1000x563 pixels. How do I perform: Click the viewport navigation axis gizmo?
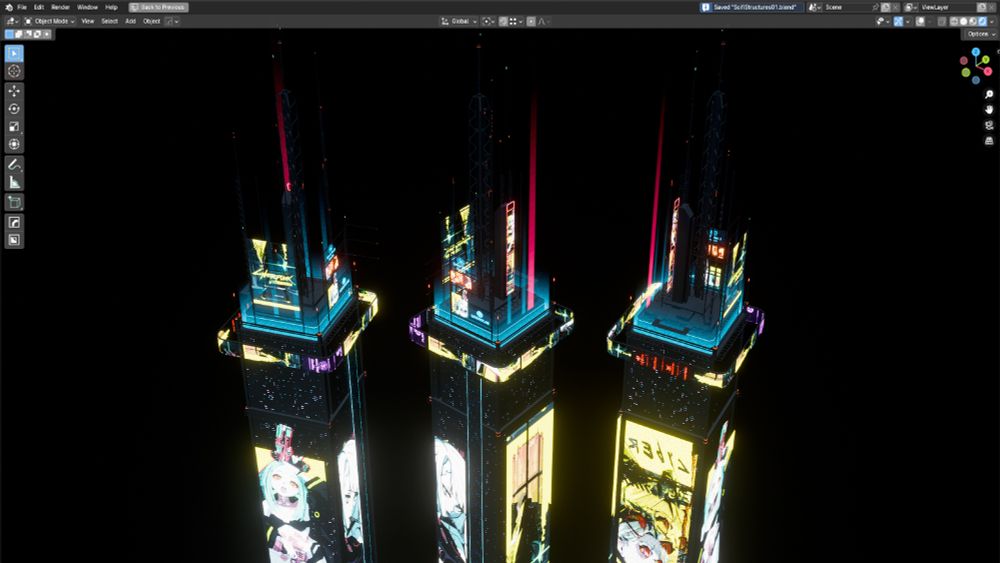(x=976, y=66)
